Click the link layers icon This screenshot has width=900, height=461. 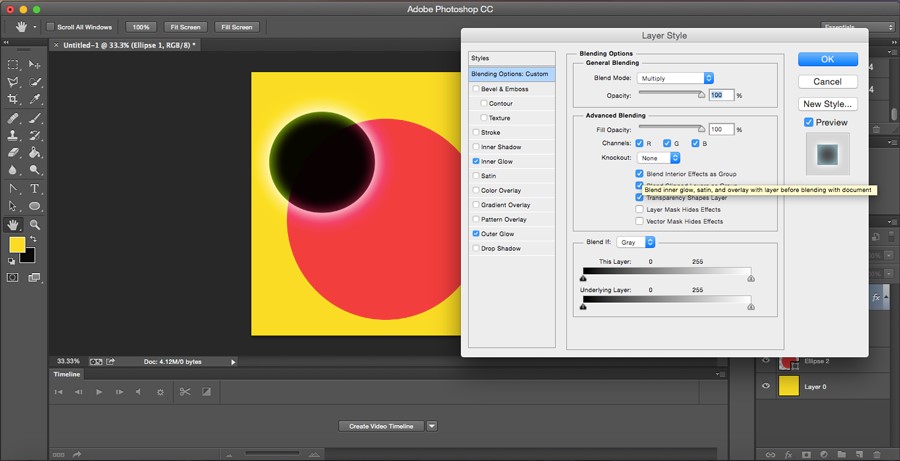pyautogui.click(x=770, y=454)
